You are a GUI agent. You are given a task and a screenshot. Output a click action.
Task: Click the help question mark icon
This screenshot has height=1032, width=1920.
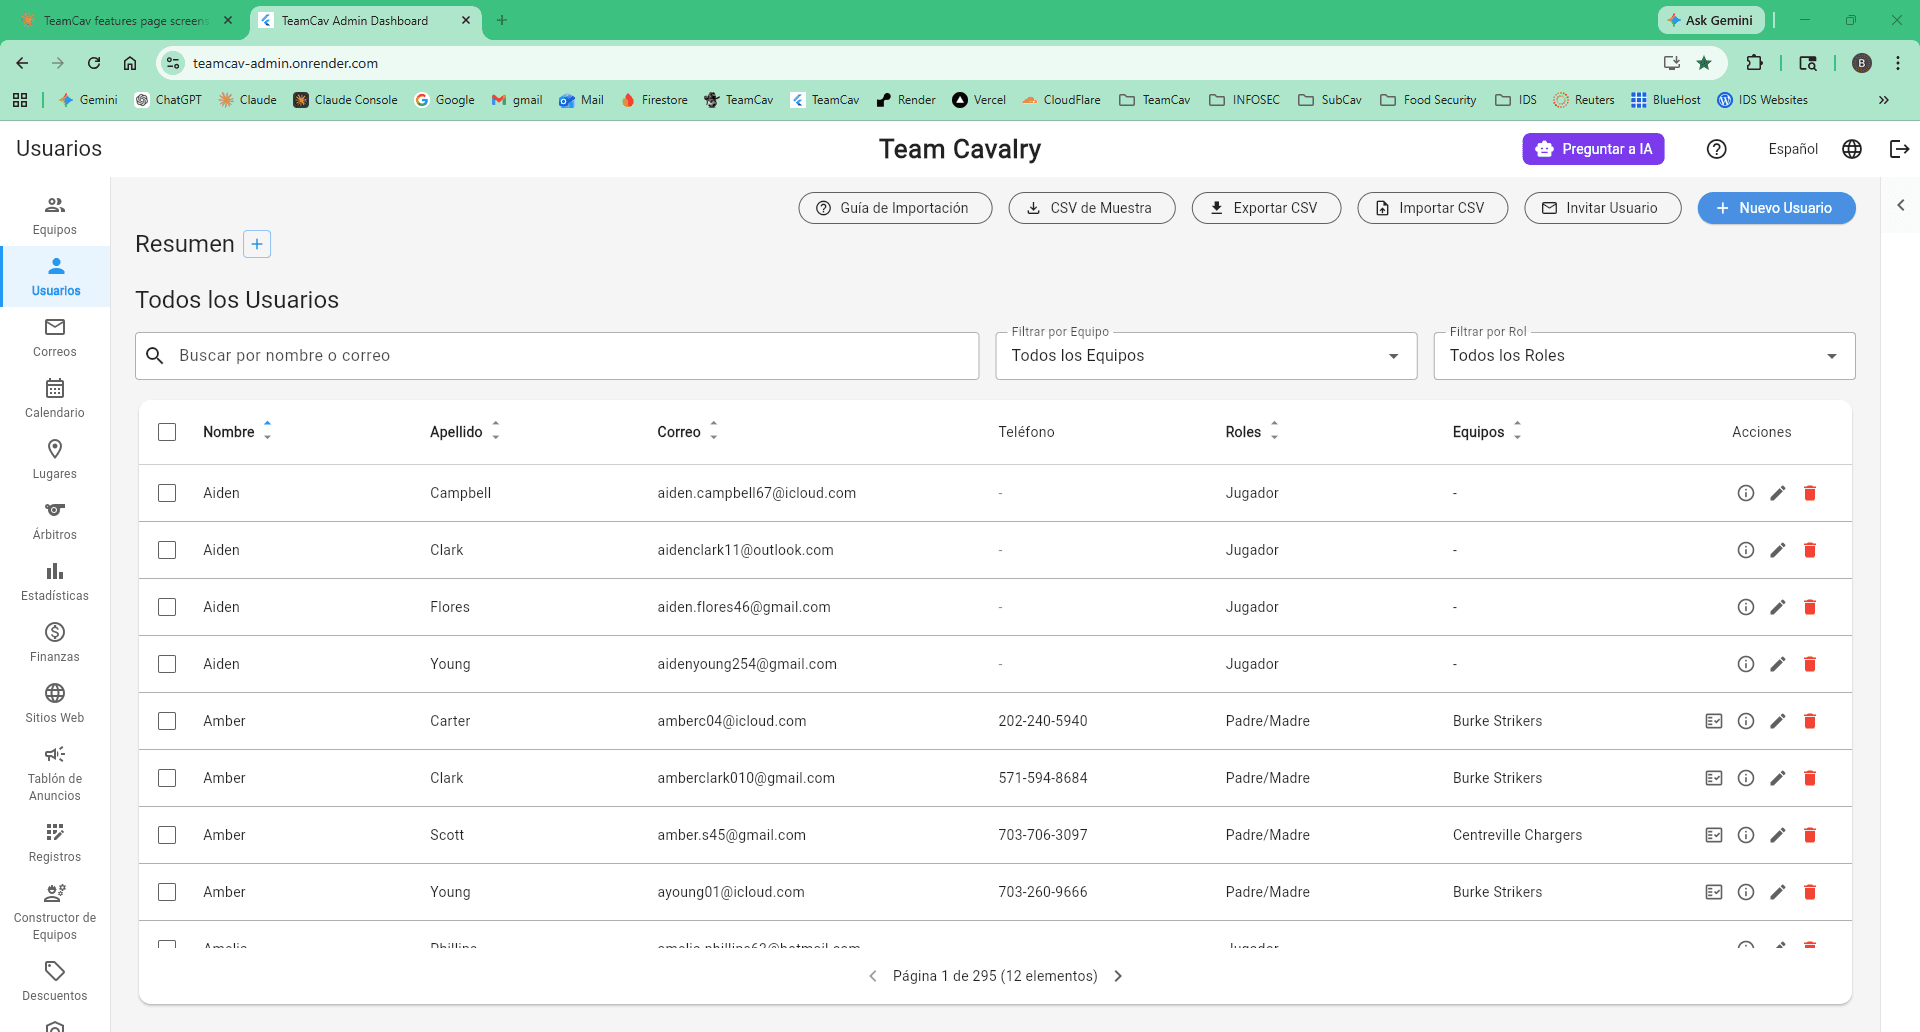pyautogui.click(x=1717, y=149)
